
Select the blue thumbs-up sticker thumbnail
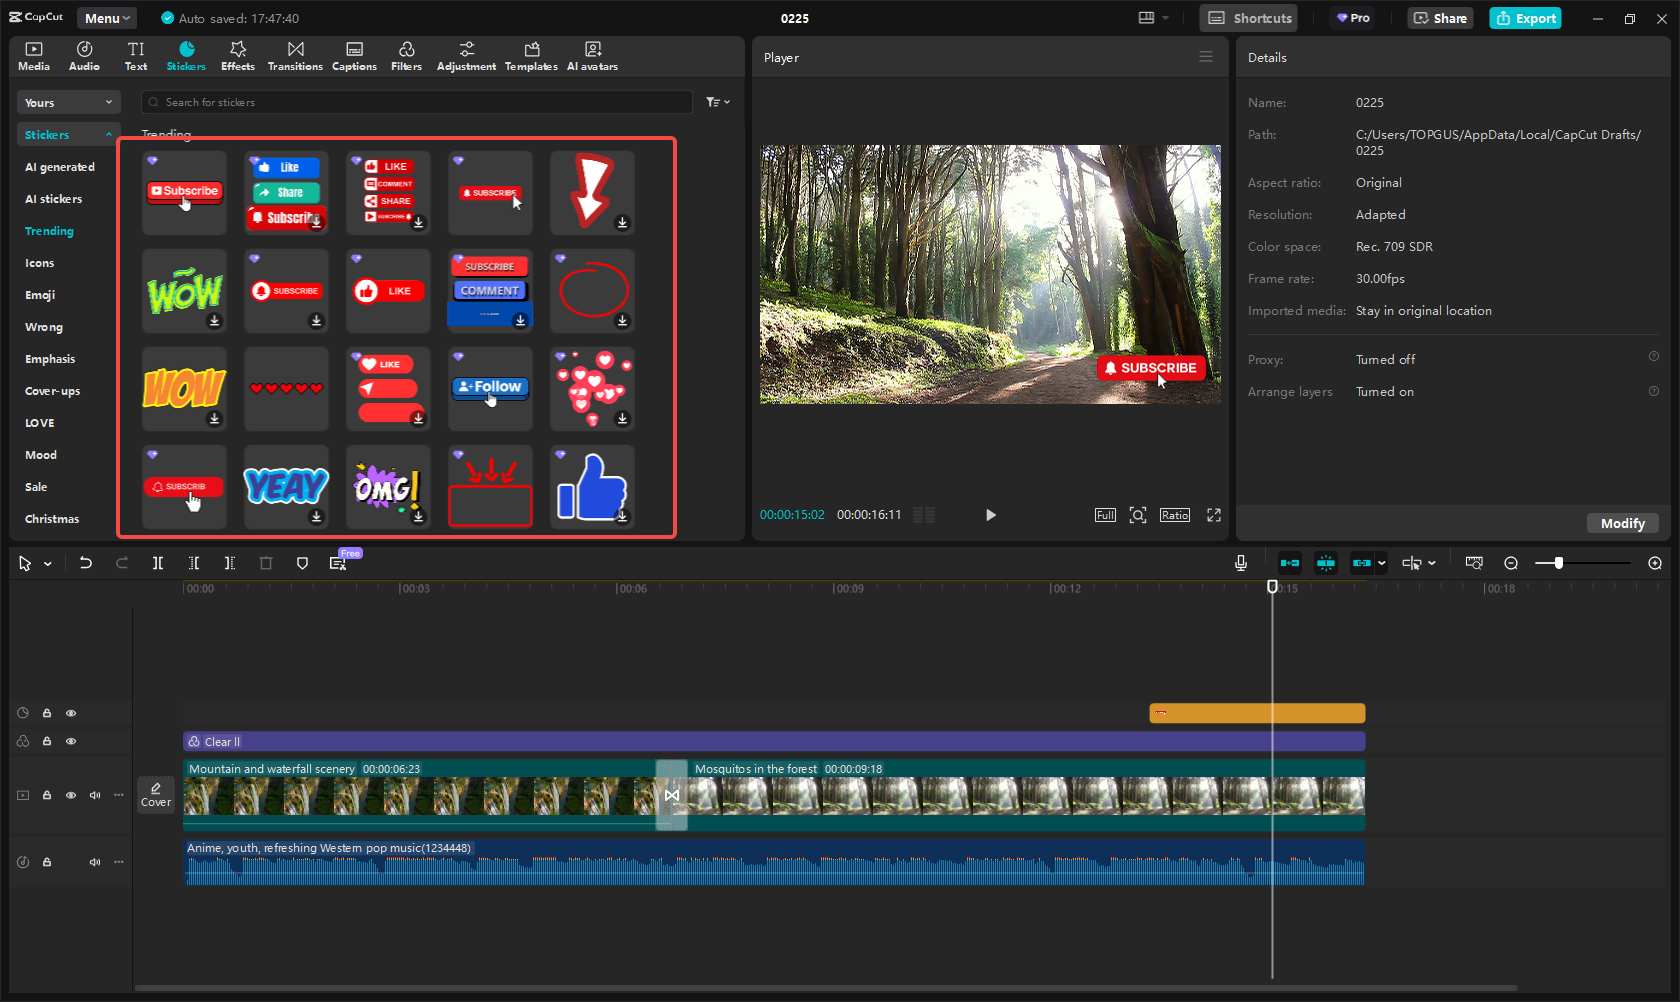pos(592,487)
